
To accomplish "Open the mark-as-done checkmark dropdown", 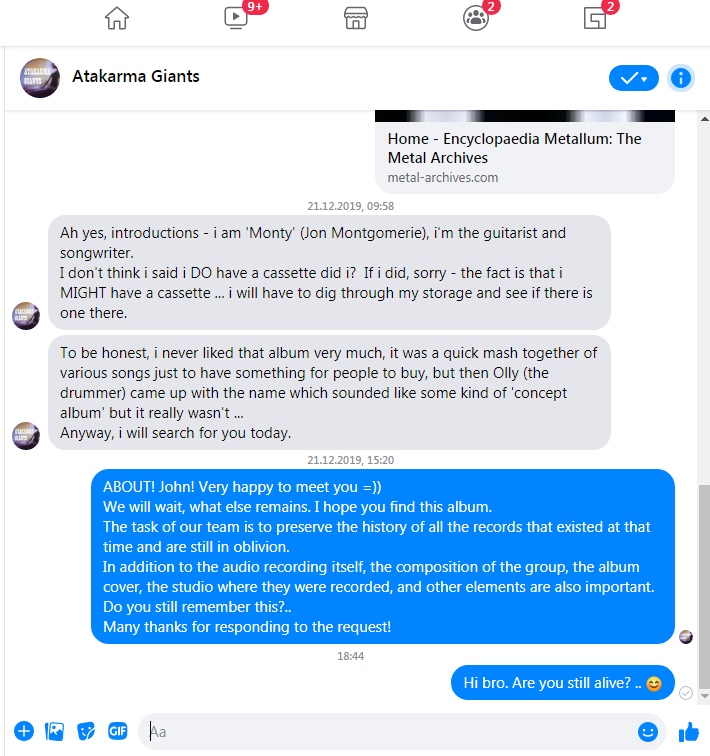I will pos(634,78).
